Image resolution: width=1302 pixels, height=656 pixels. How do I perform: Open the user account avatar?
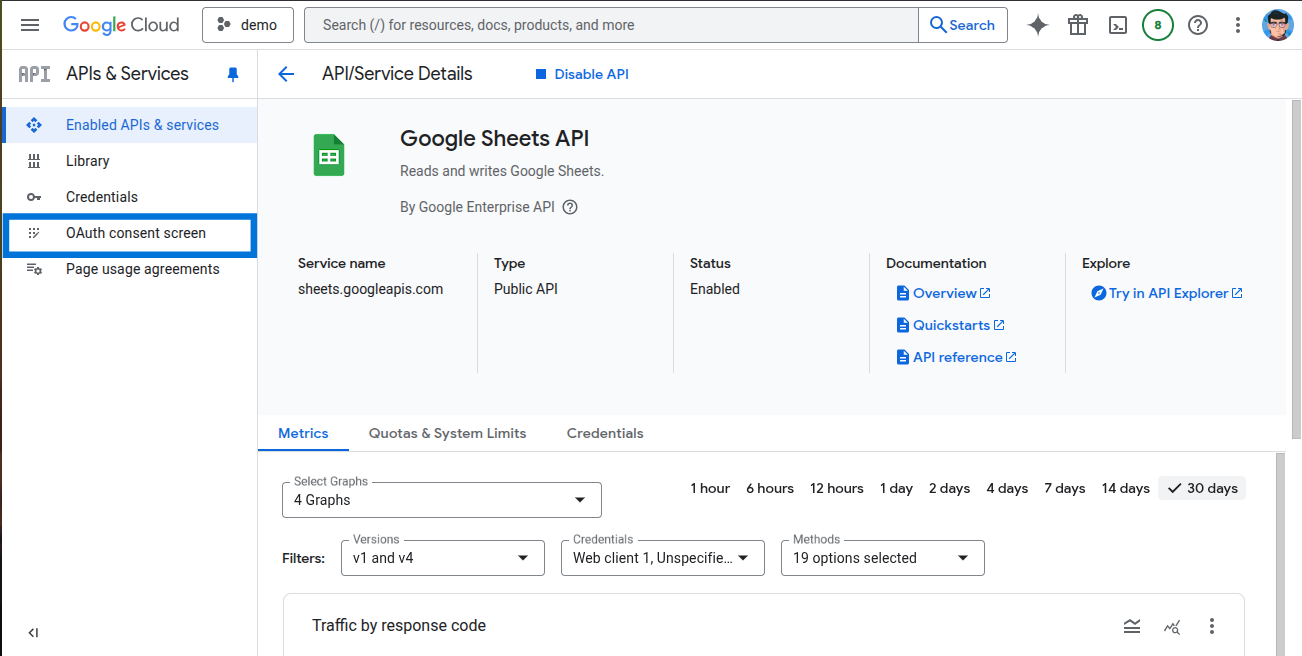1278,25
